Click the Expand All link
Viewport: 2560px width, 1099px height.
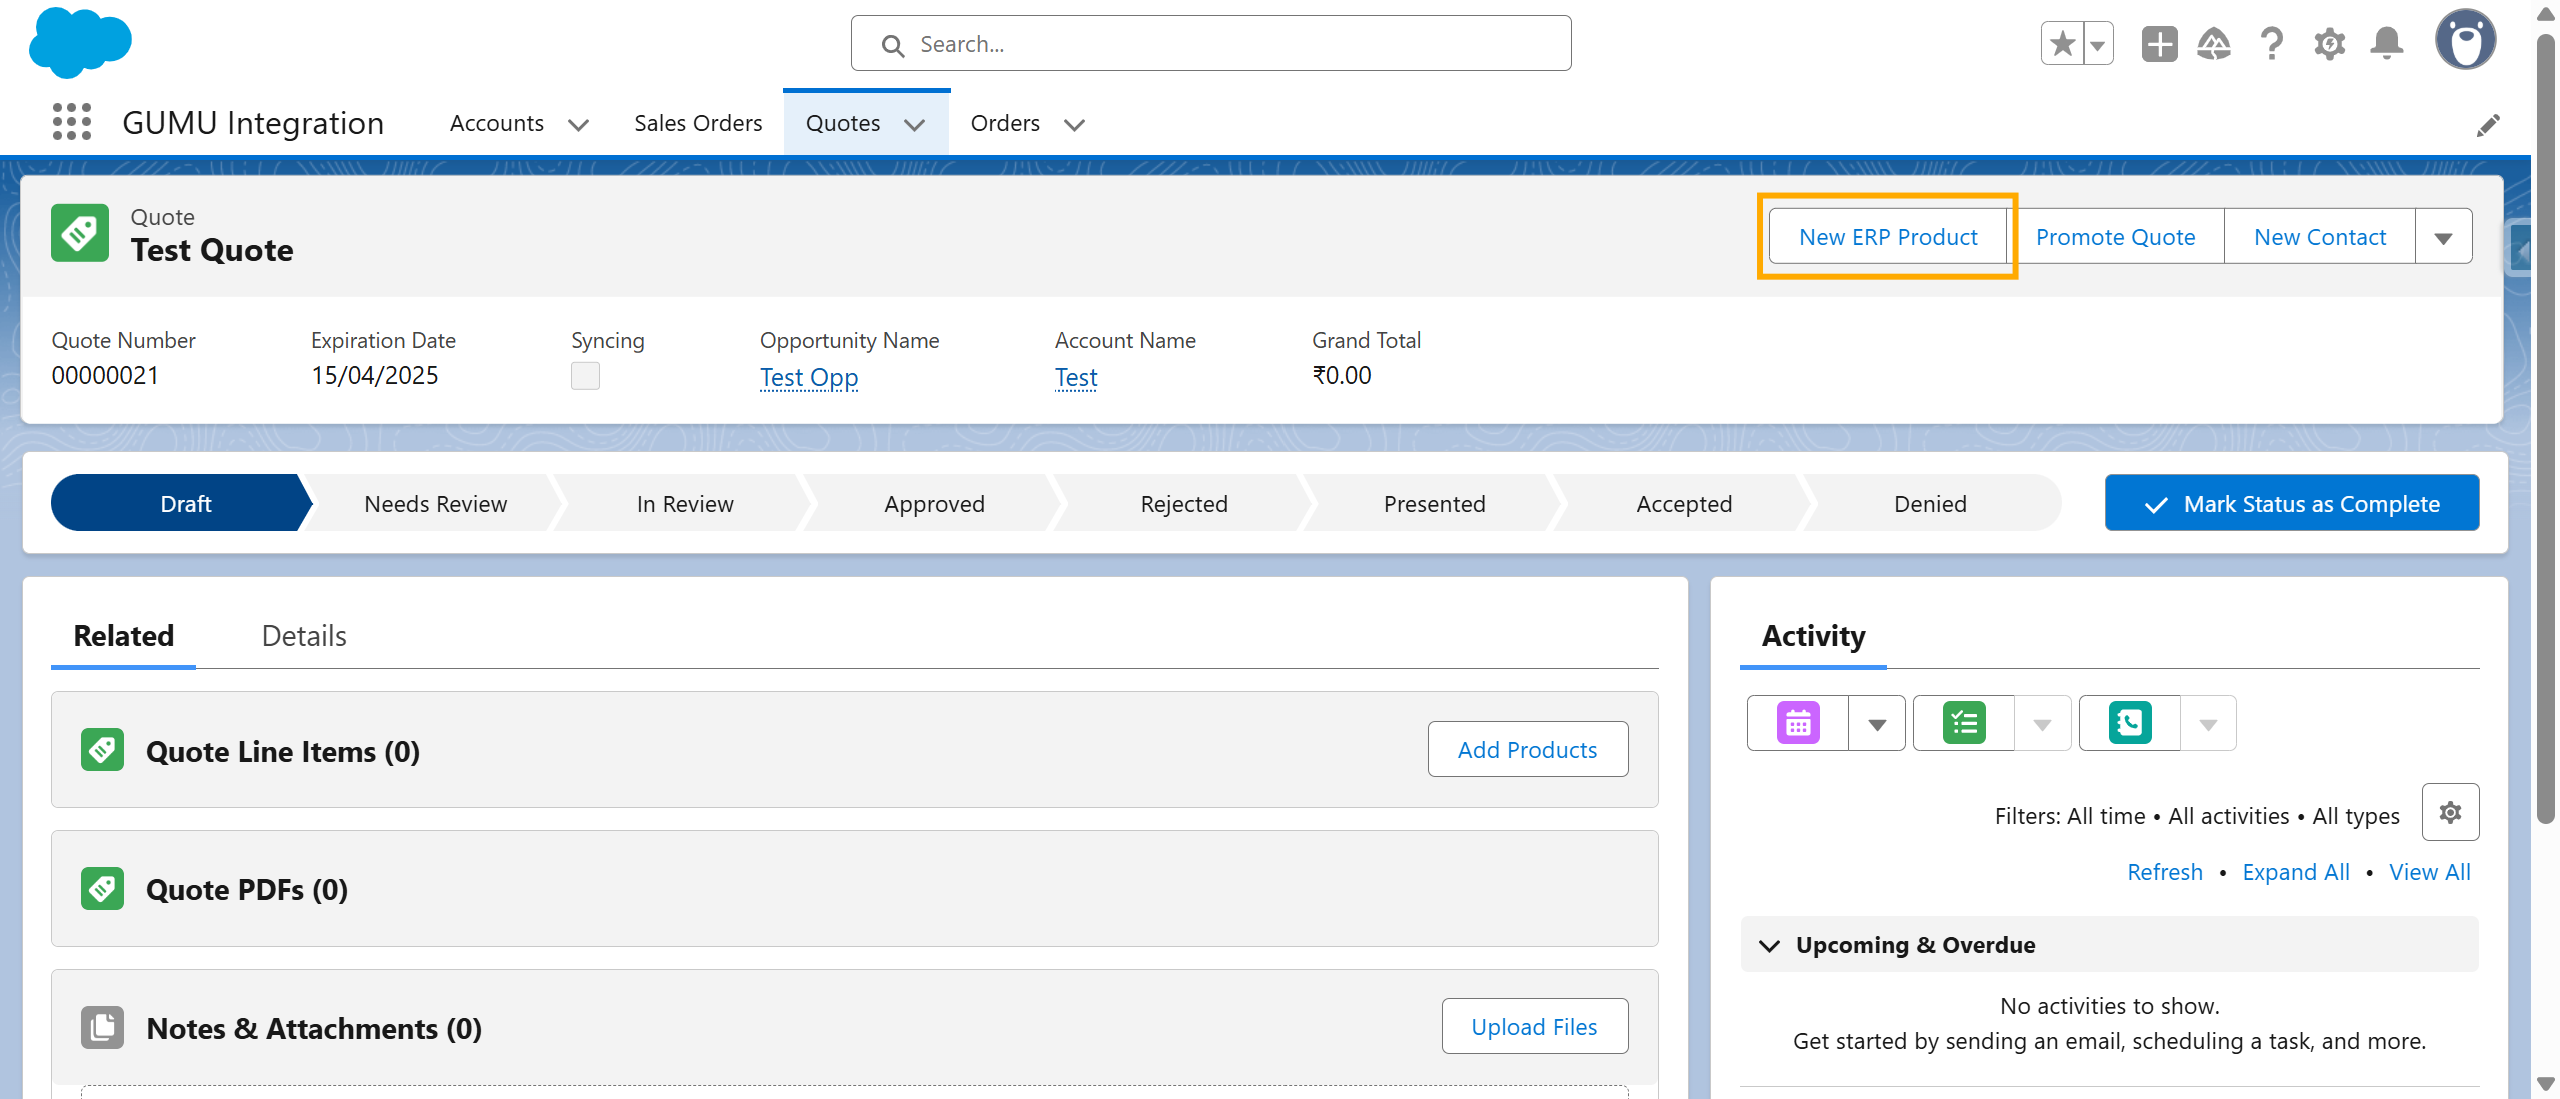point(2296,872)
